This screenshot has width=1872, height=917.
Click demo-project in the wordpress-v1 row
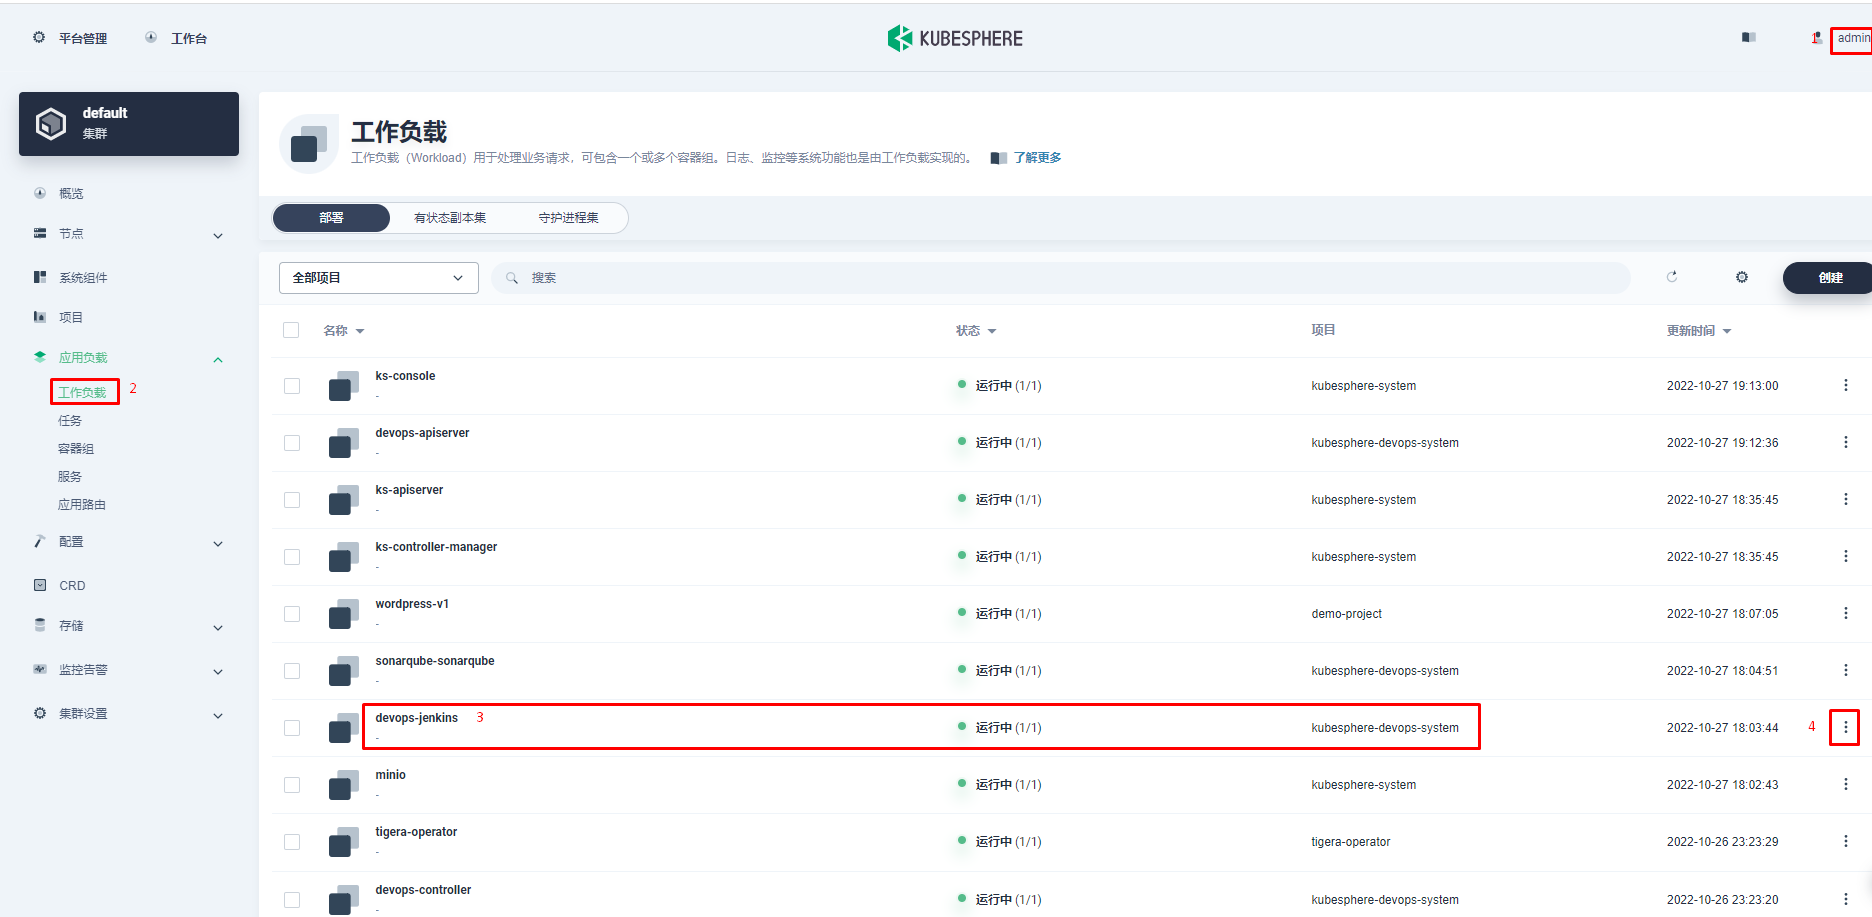[1346, 614]
